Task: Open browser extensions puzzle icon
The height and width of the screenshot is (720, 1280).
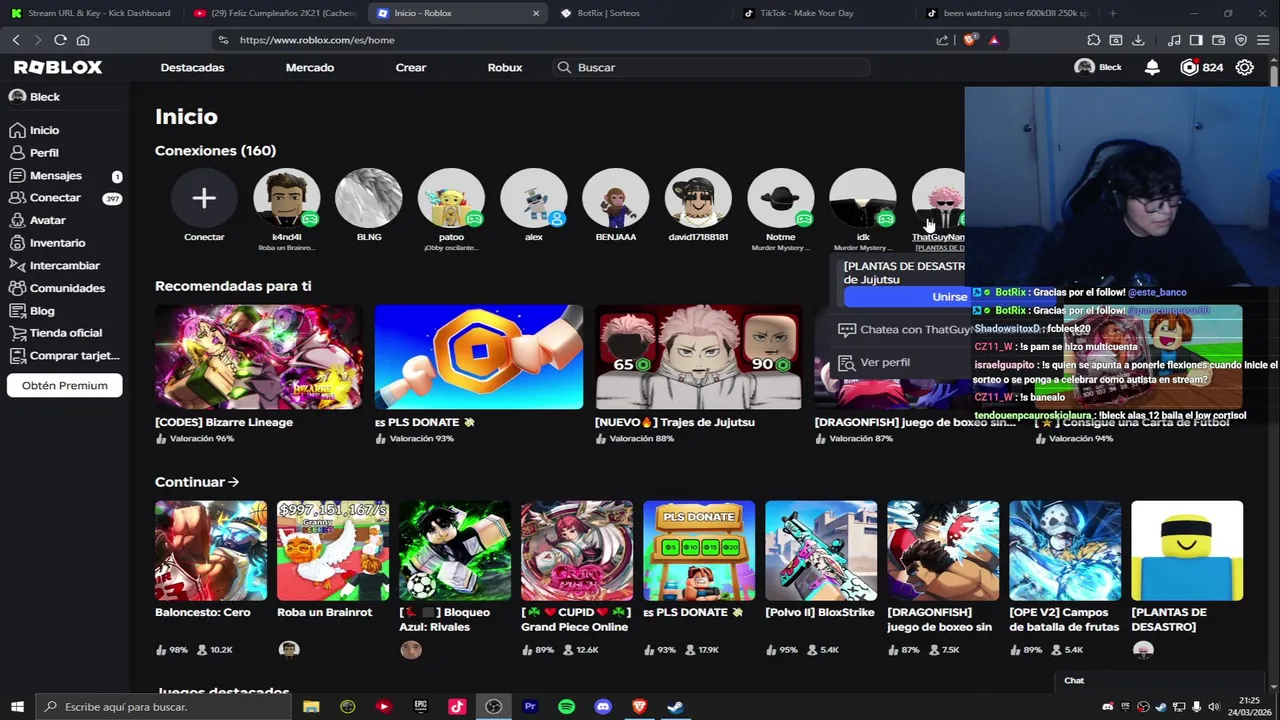Action: click(1093, 40)
